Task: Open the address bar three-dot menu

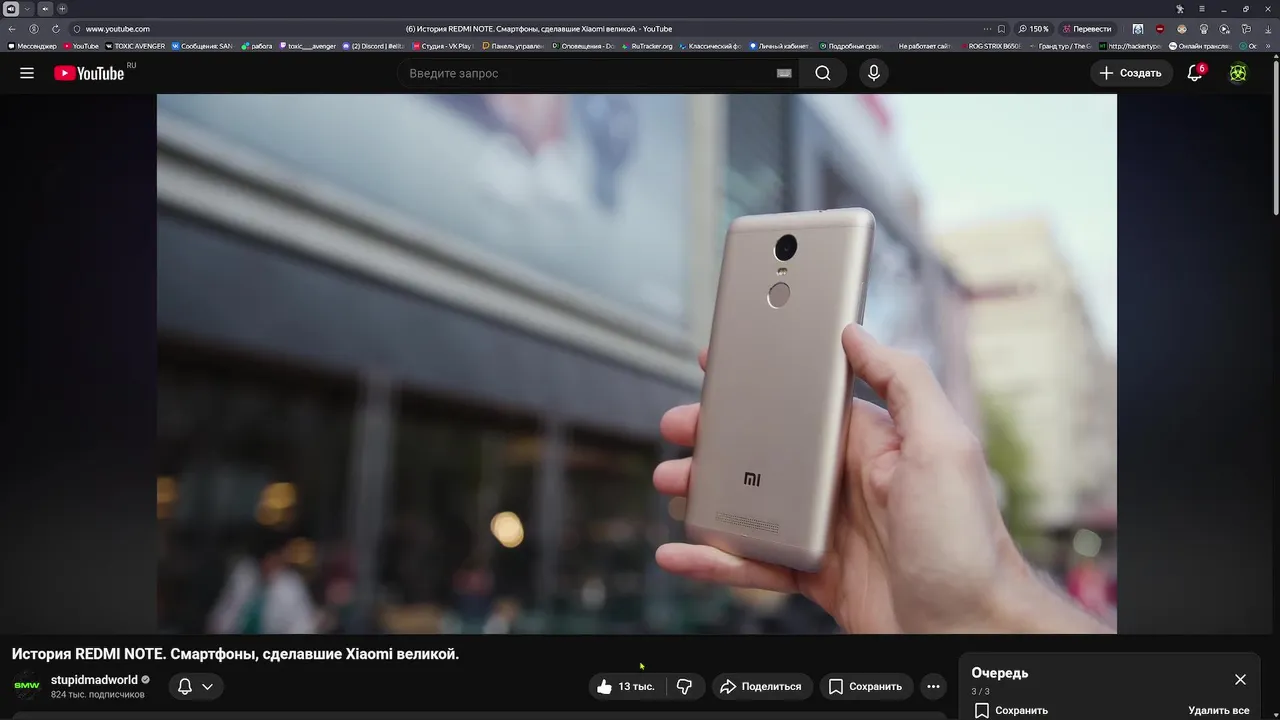Action: click(987, 29)
